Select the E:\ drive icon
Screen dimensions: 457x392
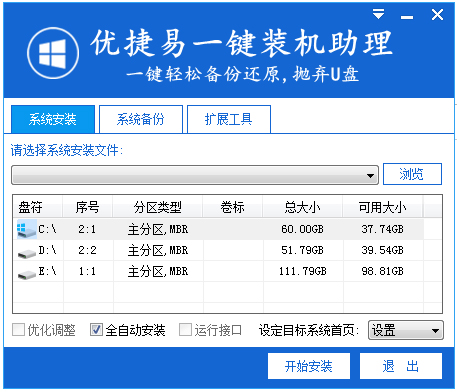tap(27, 275)
